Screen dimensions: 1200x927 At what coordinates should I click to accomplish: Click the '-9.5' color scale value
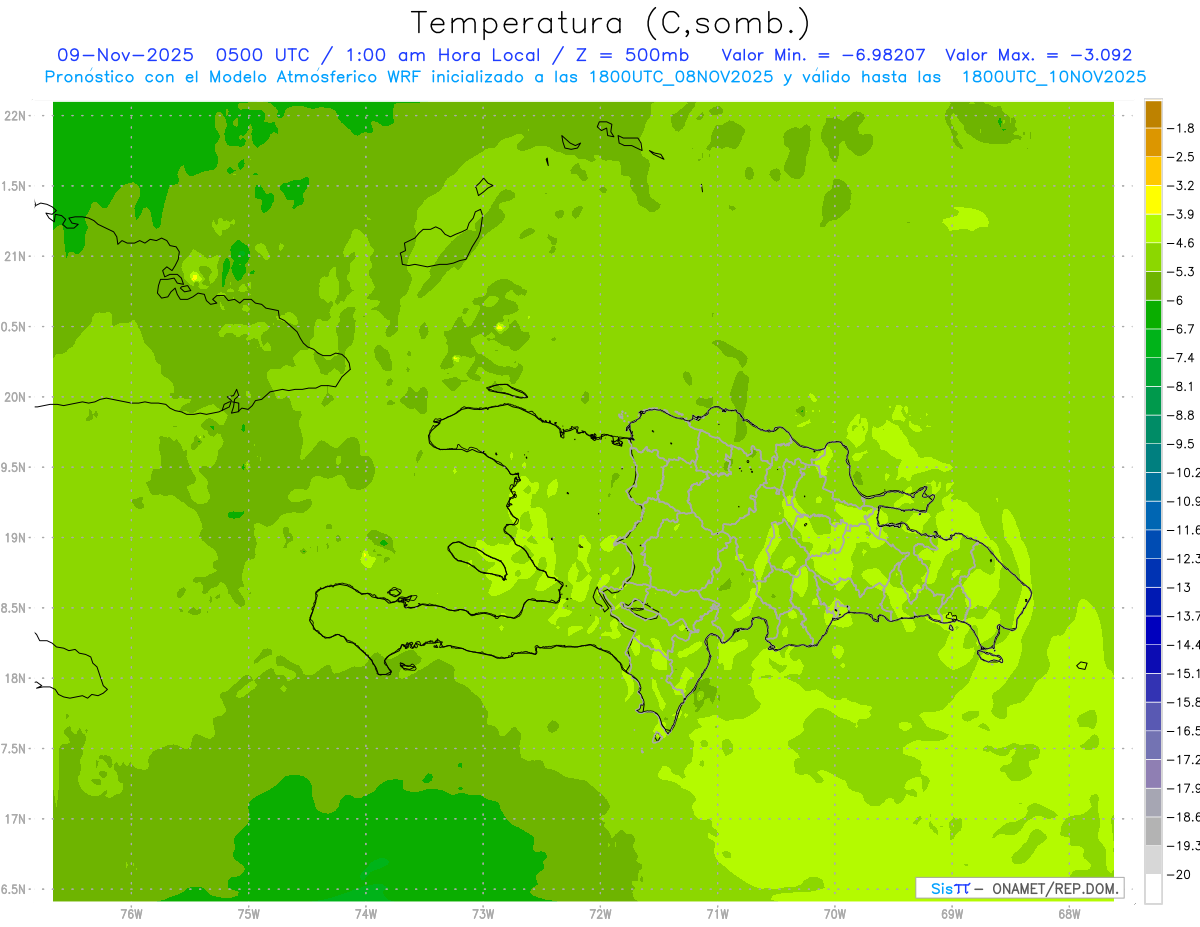1181,443
